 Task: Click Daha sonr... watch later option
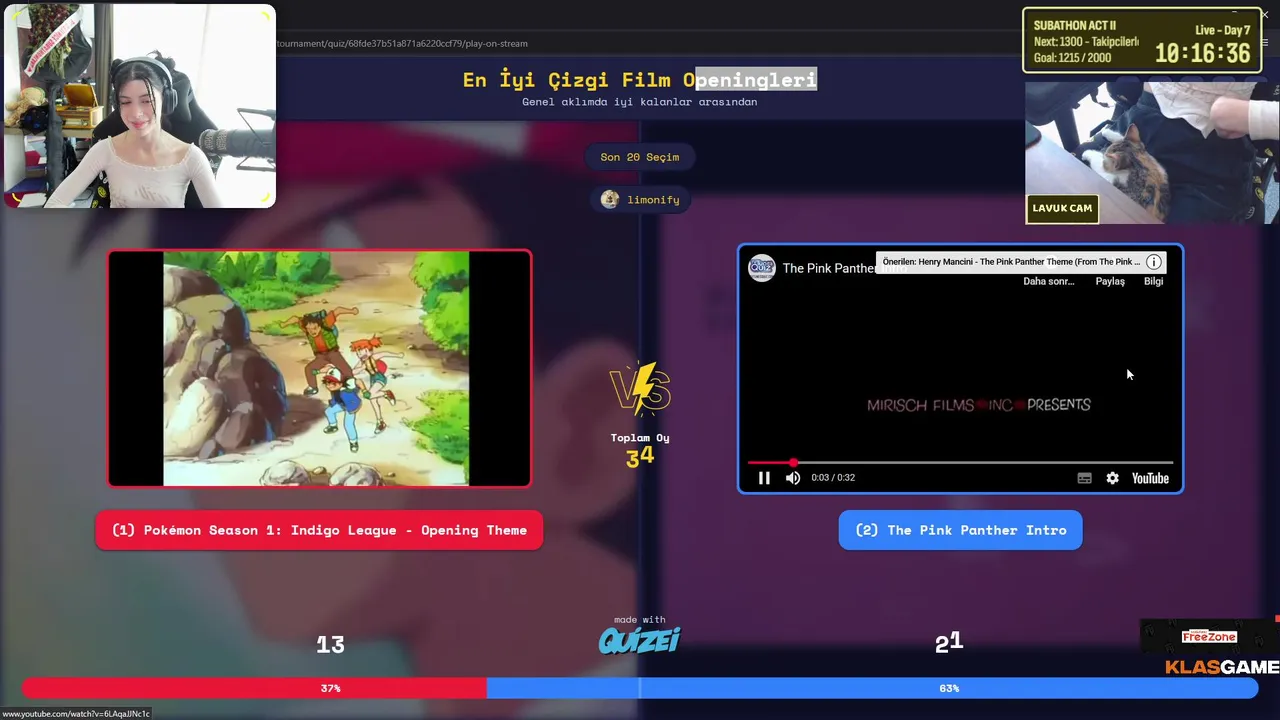point(1048,281)
